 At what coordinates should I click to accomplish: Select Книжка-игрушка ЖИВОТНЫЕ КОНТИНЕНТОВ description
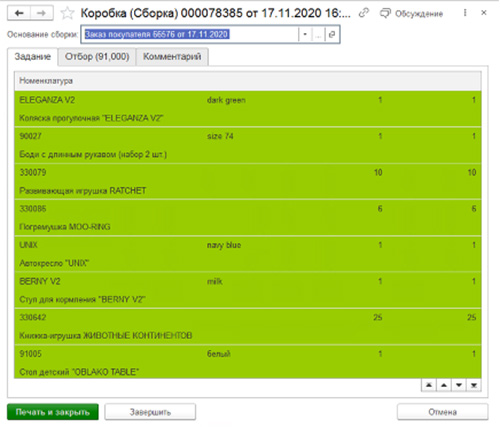[x=106, y=335]
